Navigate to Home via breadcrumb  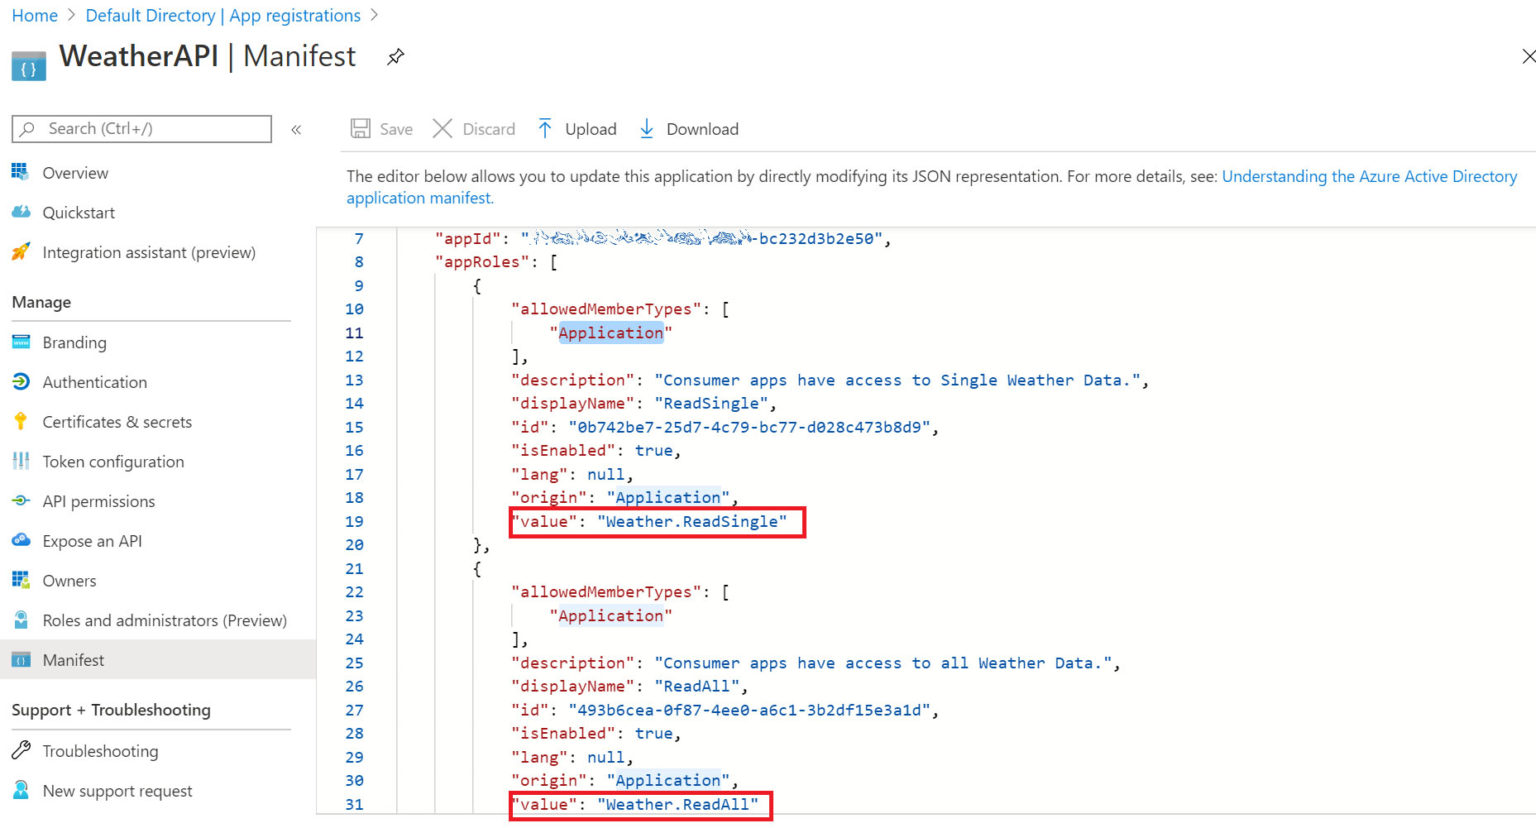click(35, 15)
